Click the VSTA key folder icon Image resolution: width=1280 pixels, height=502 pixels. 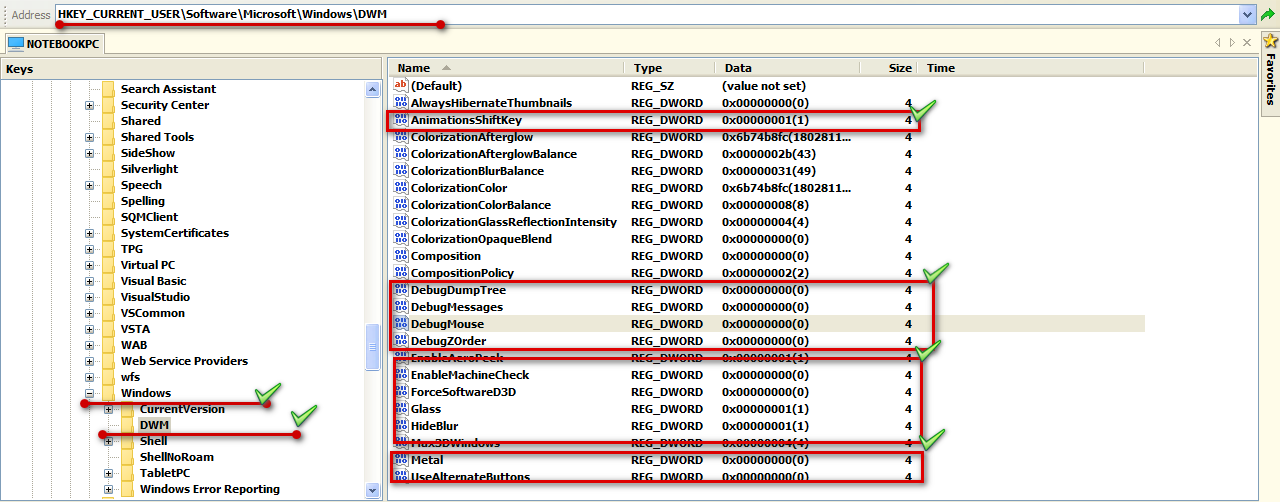click(109, 329)
